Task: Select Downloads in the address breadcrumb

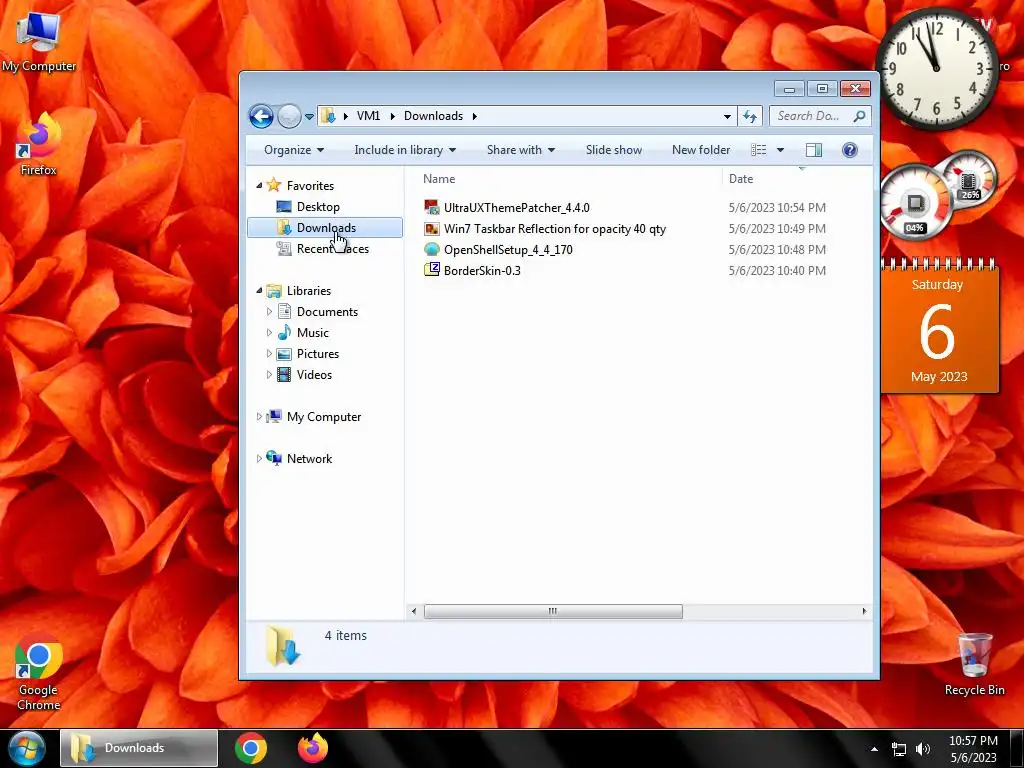Action: pos(433,116)
